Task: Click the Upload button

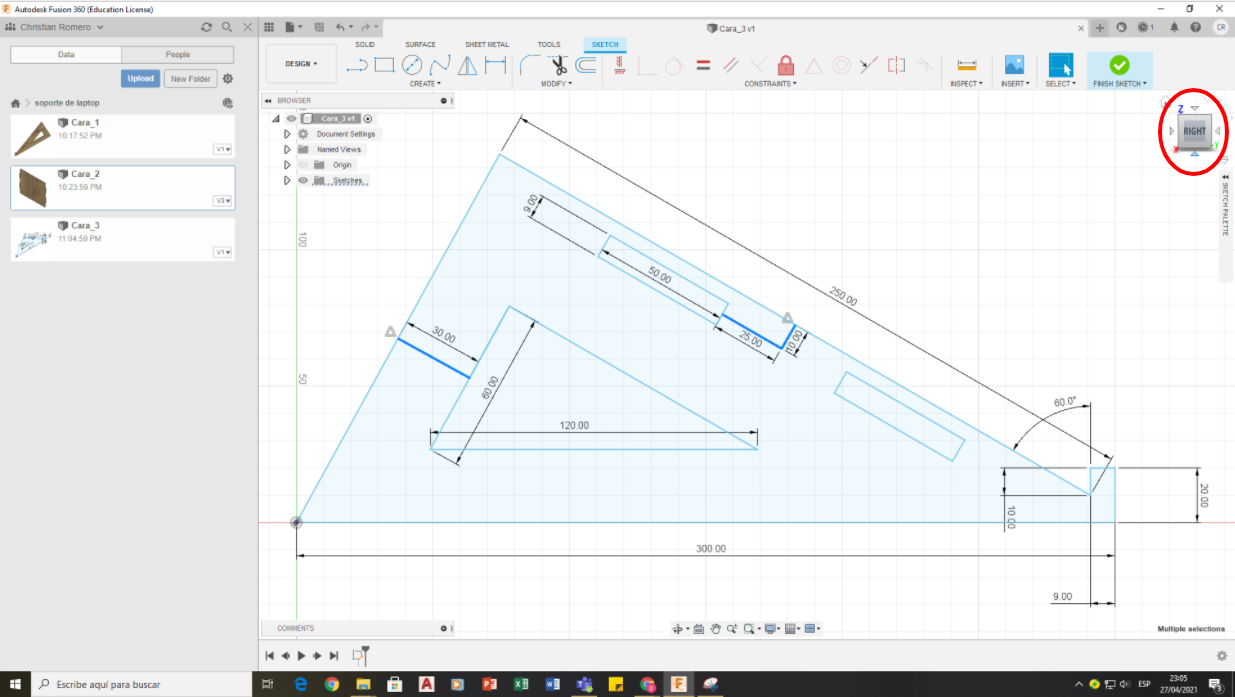Action: click(141, 78)
